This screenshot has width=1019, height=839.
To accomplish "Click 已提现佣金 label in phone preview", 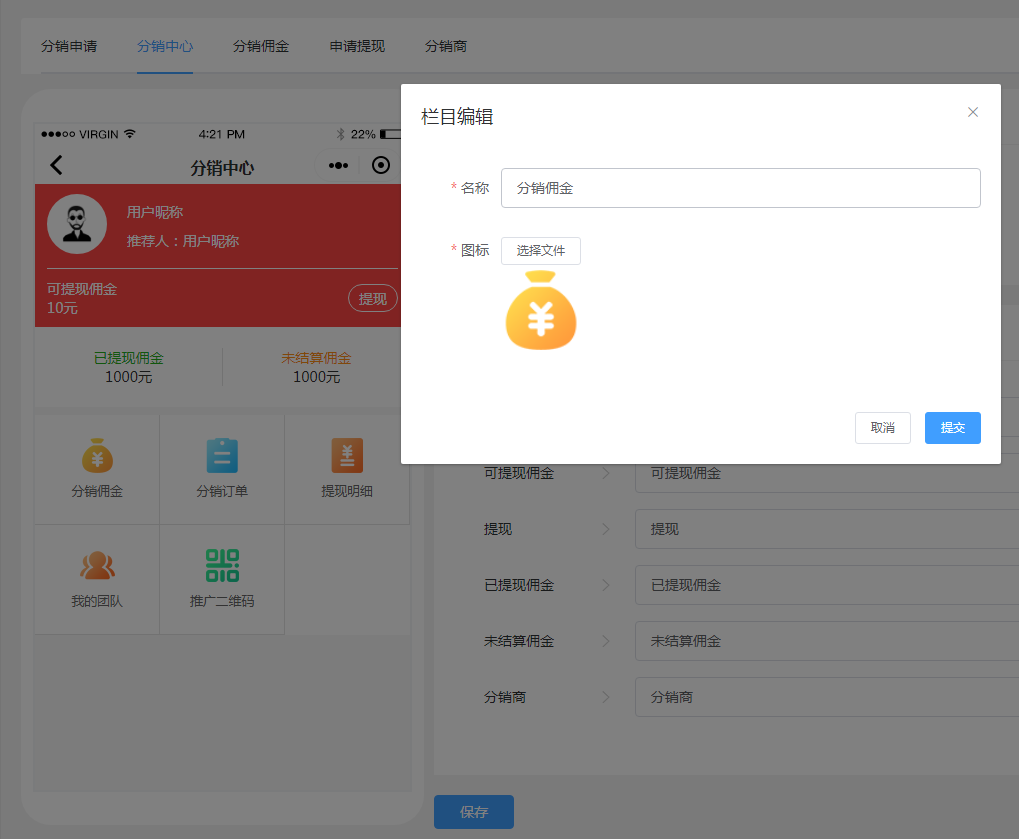I will [x=129, y=358].
